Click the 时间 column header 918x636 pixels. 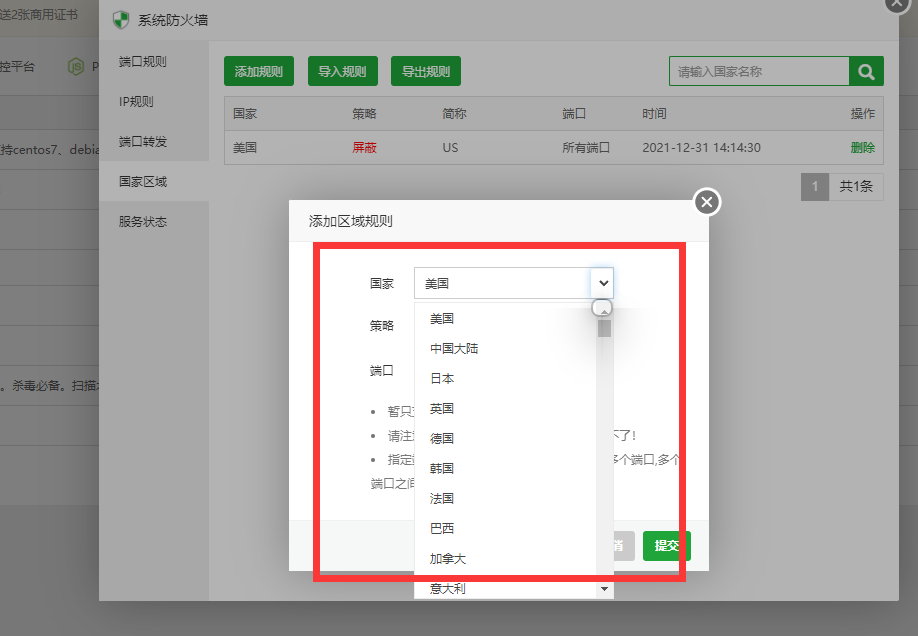pyautogui.click(x=654, y=114)
